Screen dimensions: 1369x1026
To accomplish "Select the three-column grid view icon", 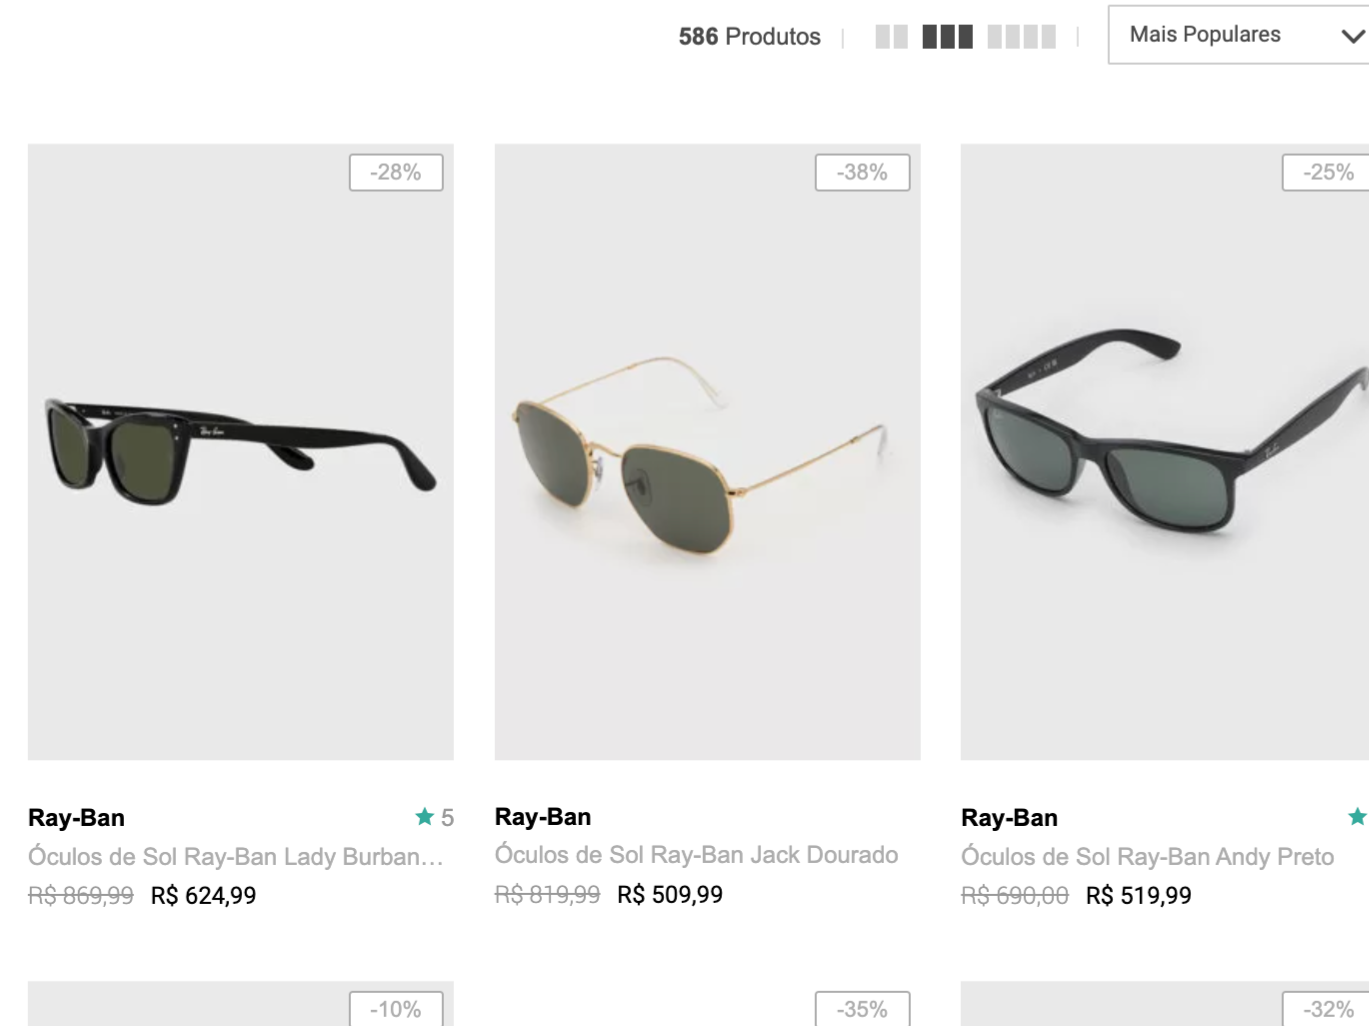I will [x=947, y=37].
